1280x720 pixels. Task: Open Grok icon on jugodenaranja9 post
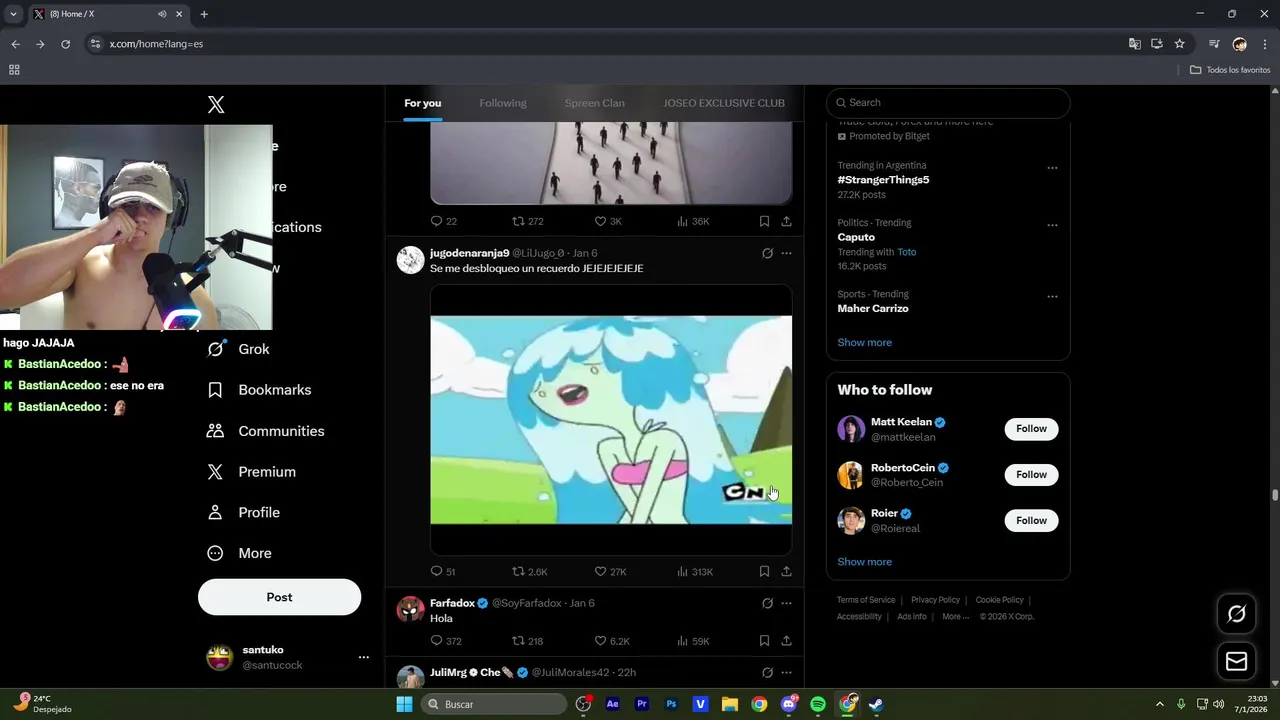(x=767, y=253)
